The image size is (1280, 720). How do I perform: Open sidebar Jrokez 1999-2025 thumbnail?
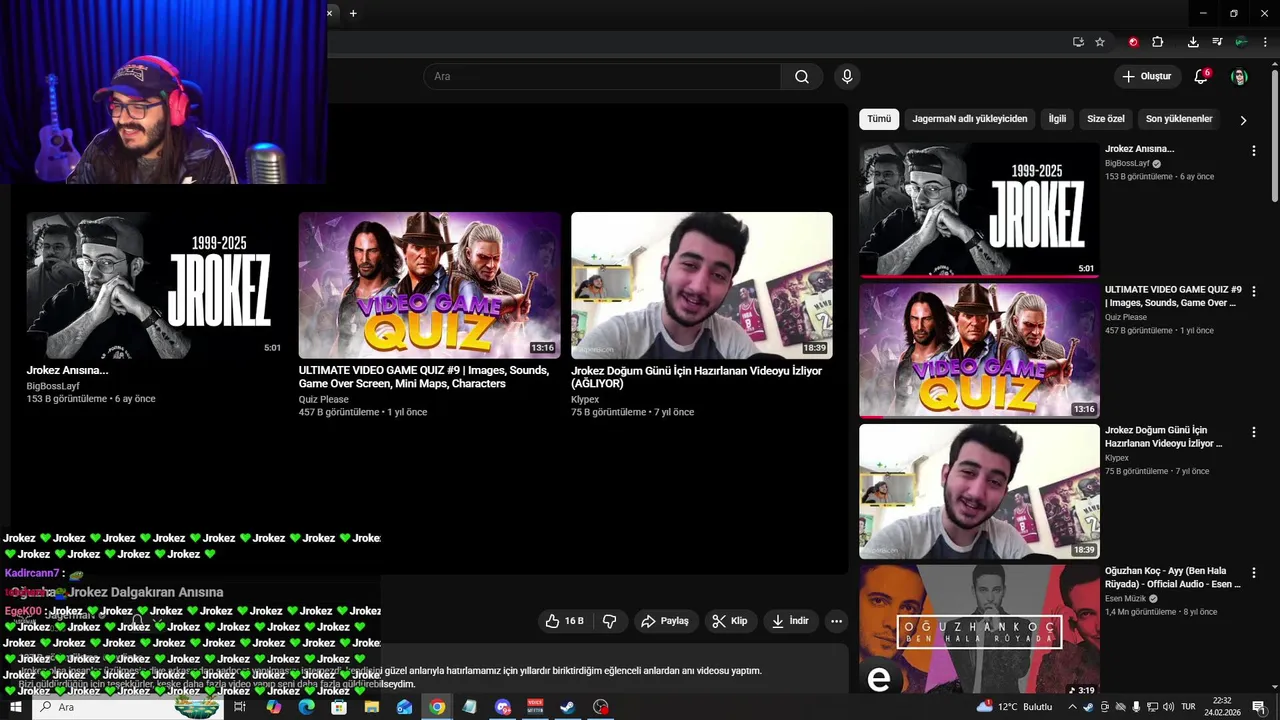(979, 210)
